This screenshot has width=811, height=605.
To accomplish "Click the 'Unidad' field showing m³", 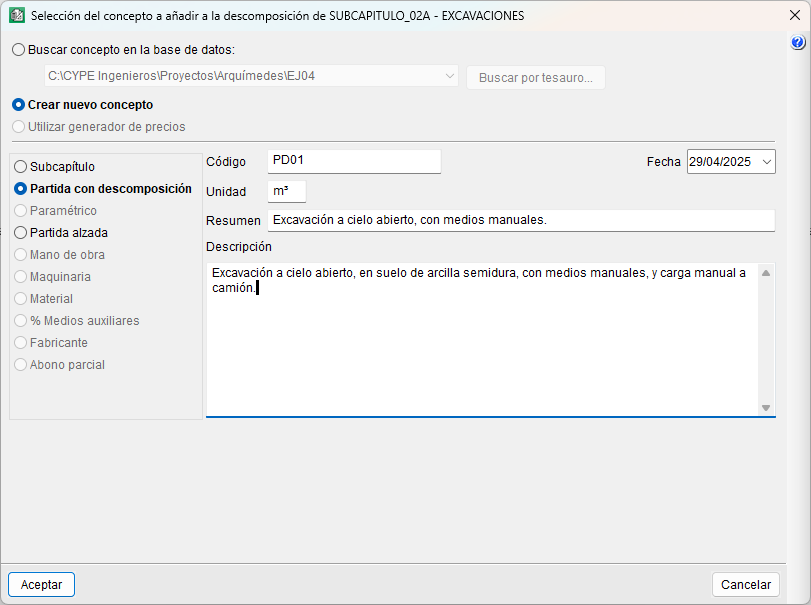I will [287, 191].
